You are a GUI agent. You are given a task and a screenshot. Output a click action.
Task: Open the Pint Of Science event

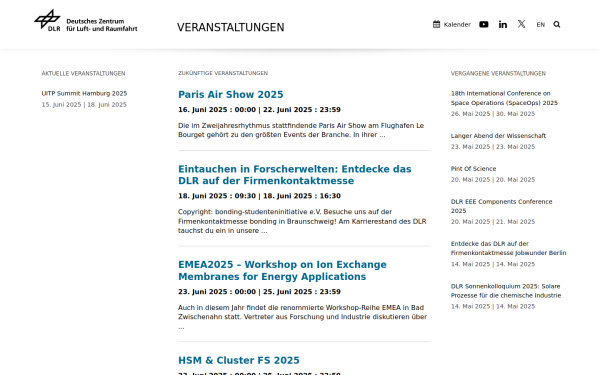[473, 169]
